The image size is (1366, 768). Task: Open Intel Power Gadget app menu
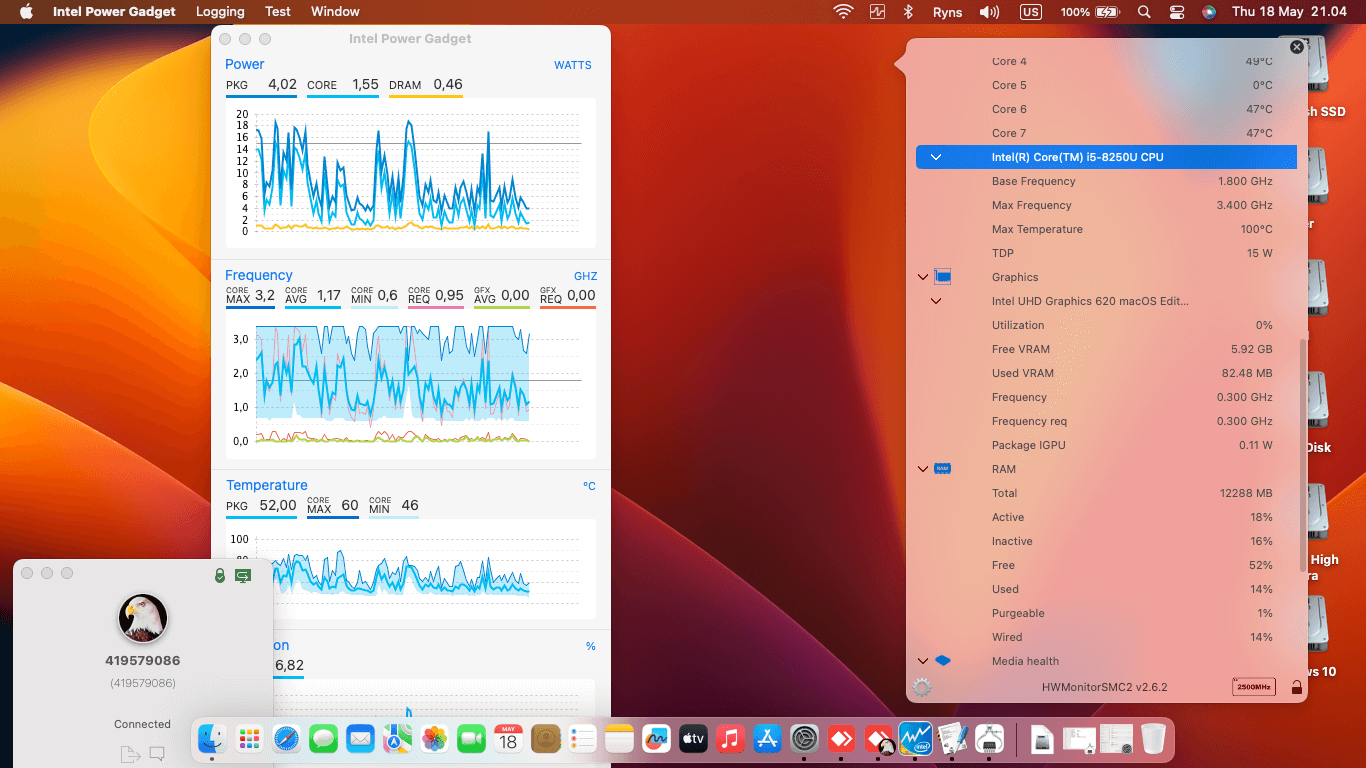pyautogui.click(x=114, y=12)
